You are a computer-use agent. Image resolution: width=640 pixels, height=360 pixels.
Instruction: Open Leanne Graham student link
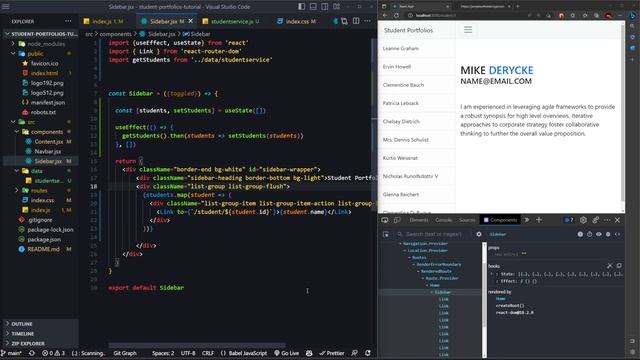pos(401,48)
